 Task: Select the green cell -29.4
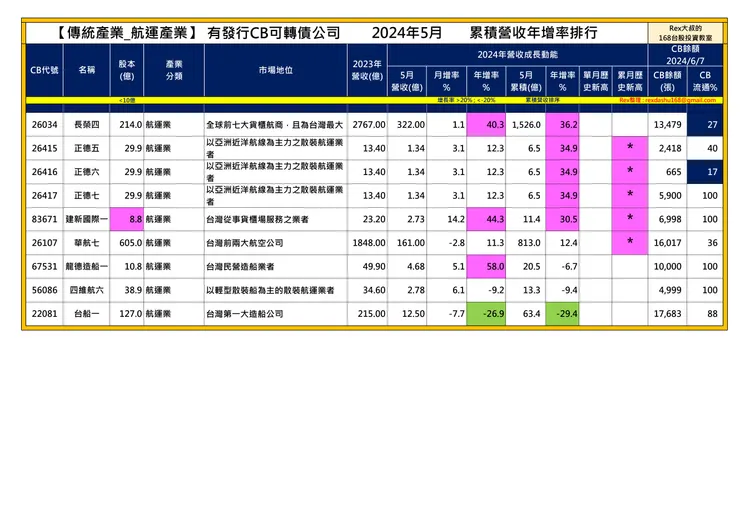pyautogui.click(x=562, y=314)
